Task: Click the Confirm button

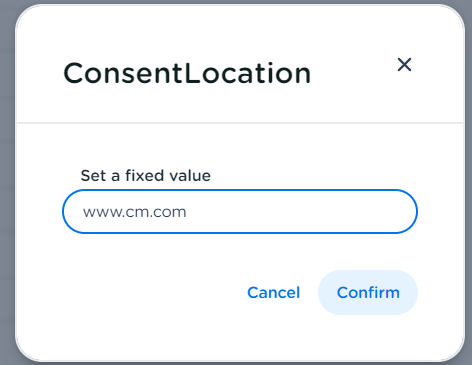Action: click(368, 292)
